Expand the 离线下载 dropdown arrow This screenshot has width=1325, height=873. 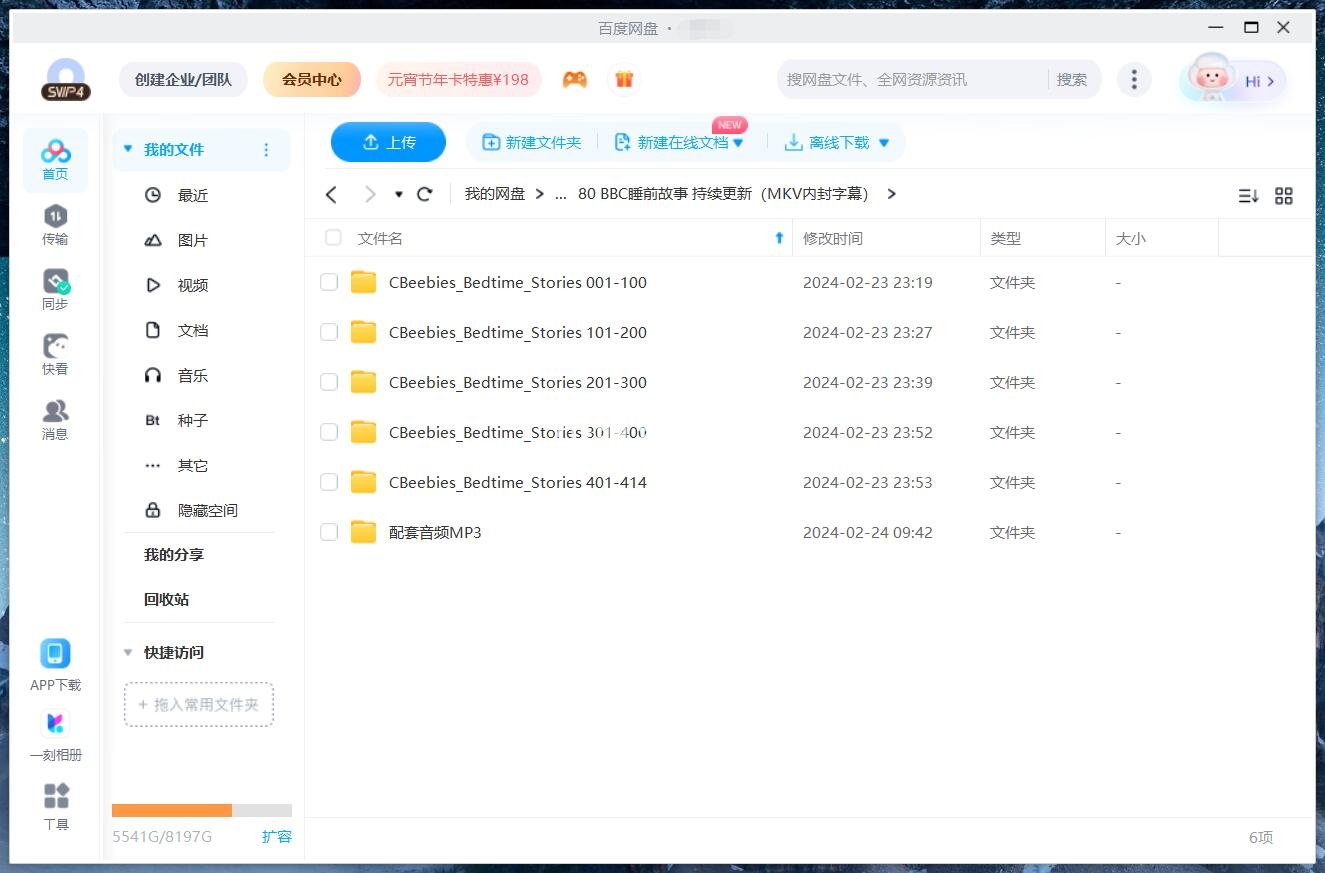coord(883,142)
